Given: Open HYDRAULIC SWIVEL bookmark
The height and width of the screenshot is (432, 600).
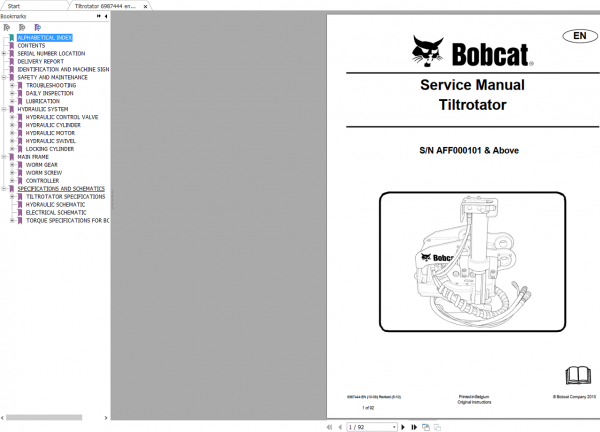Looking at the screenshot, I should coord(51,141).
